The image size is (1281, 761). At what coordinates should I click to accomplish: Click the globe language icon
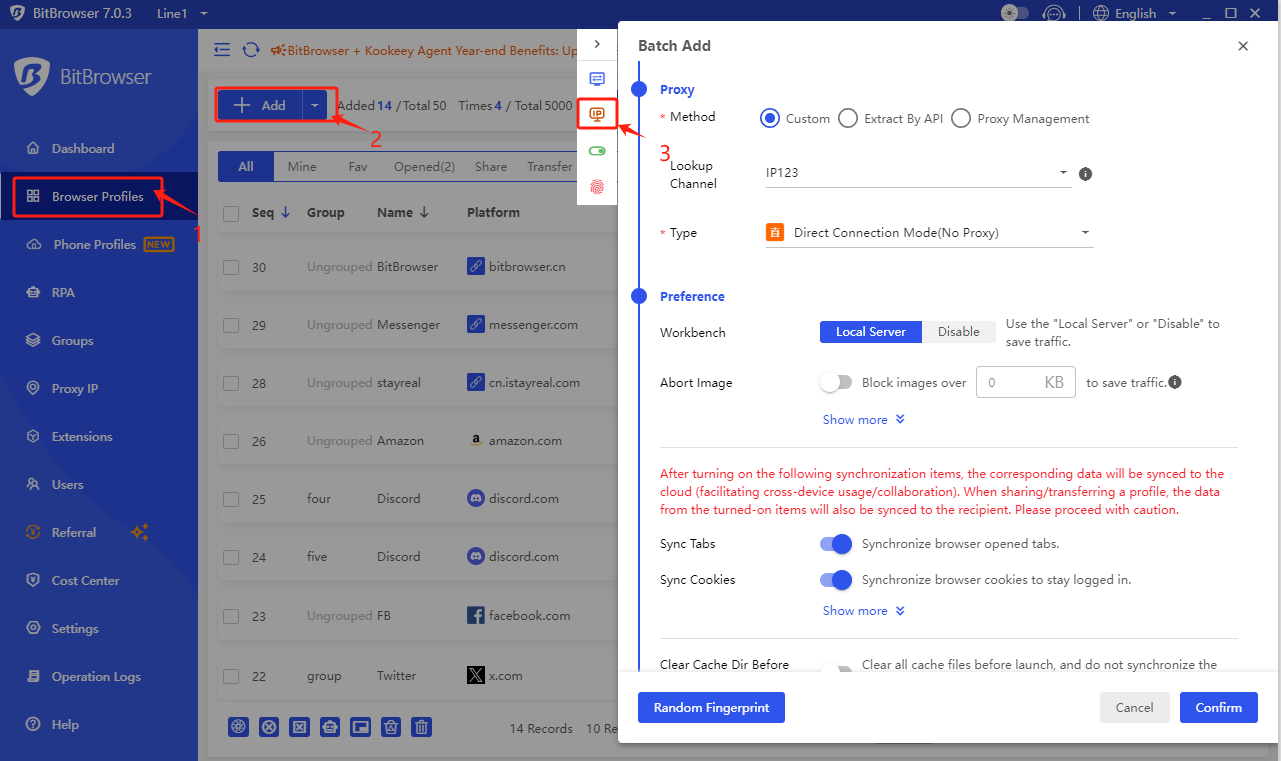[x=1101, y=13]
